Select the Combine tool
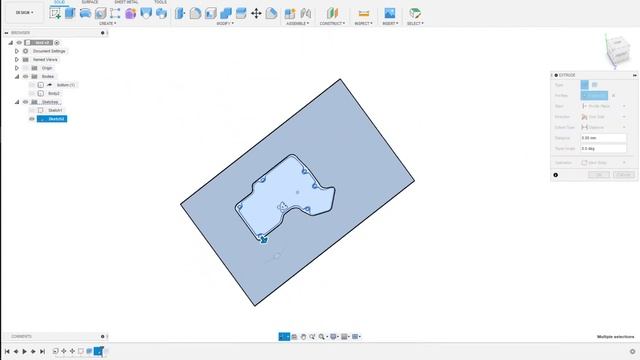The image size is (640, 360). click(226, 13)
